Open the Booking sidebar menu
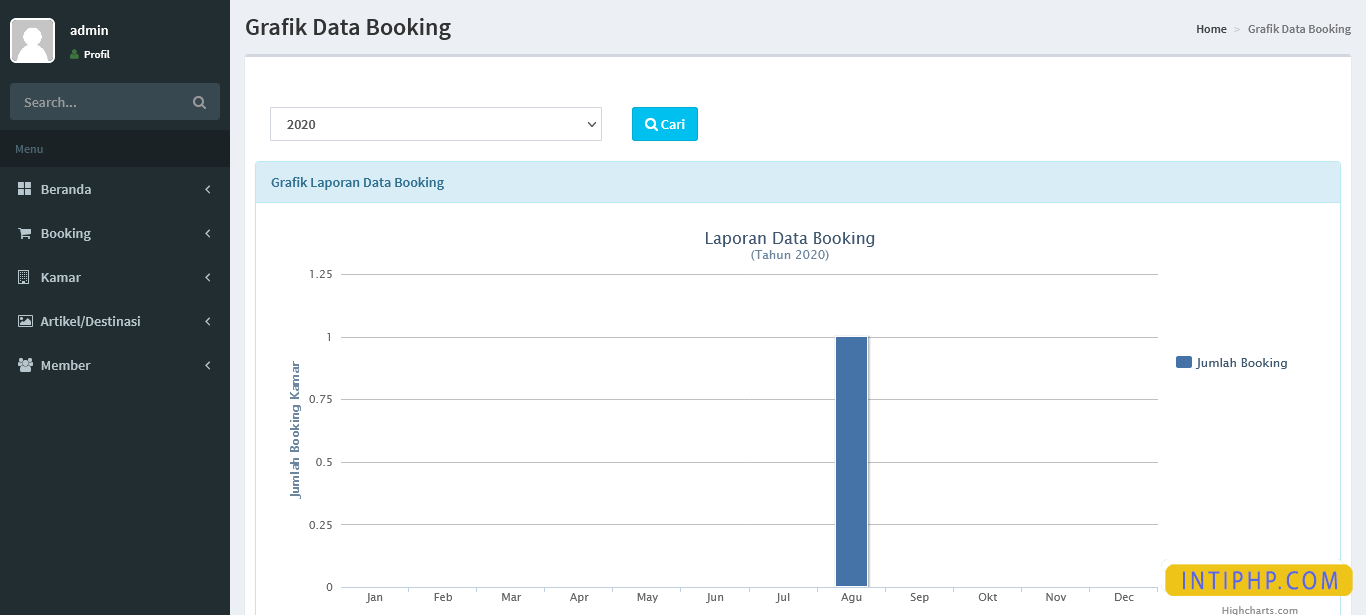 tap(66, 233)
